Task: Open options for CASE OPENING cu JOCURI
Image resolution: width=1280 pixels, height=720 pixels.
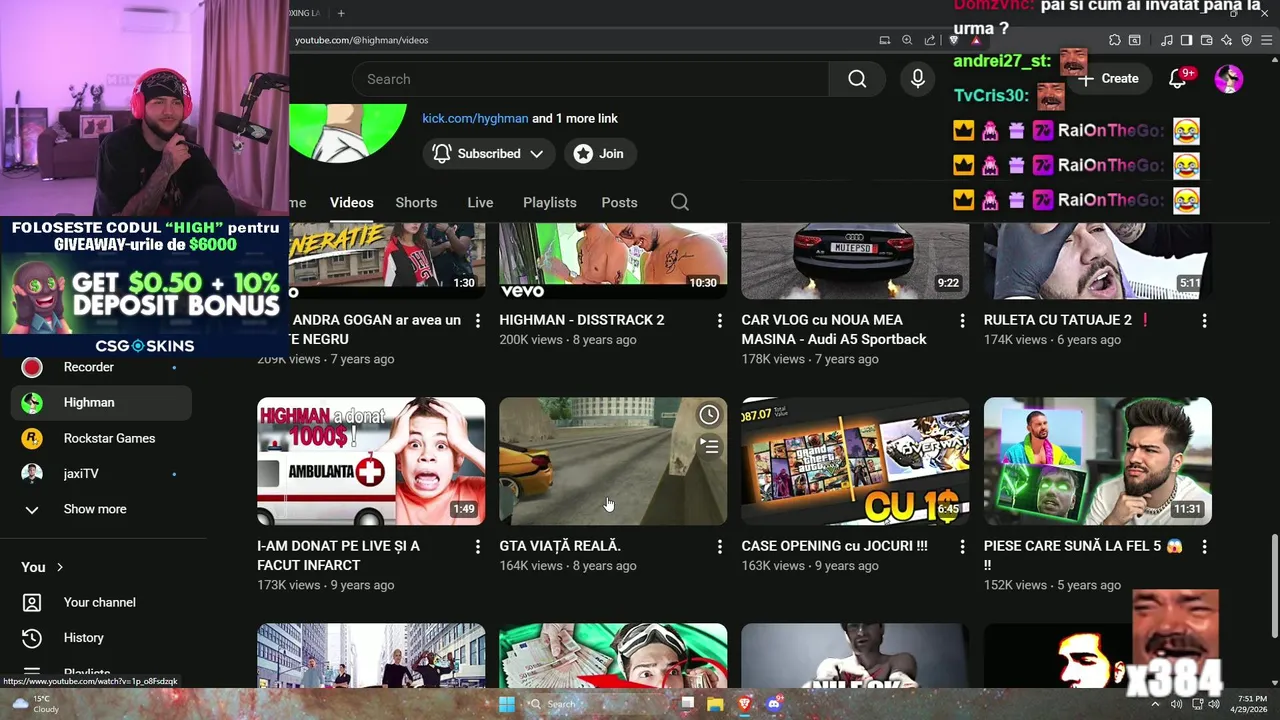Action: 962,547
